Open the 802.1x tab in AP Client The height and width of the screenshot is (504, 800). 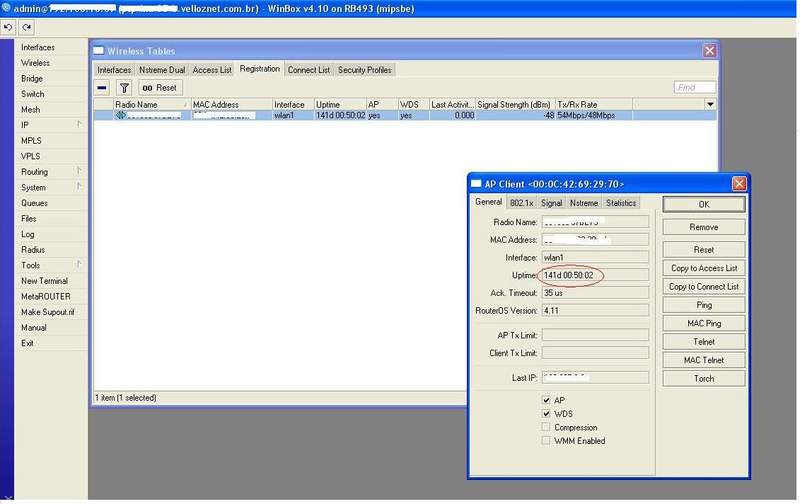point(521,203)
